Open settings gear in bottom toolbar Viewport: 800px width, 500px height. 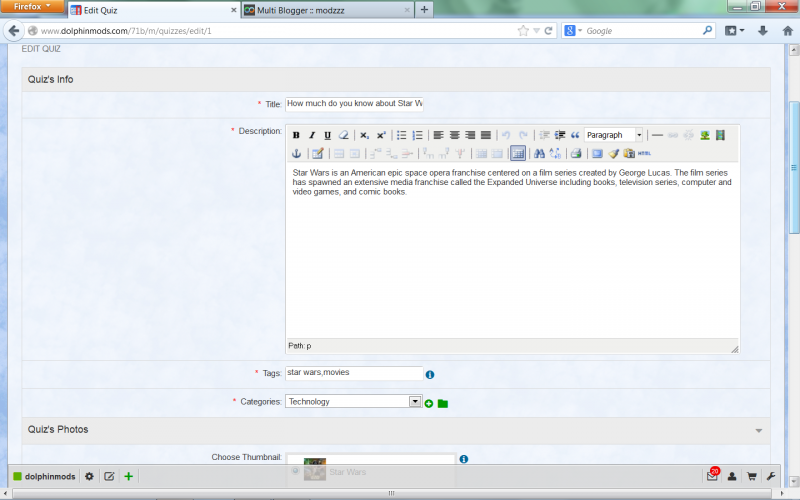pyautogui.click(x=89, y=476)
